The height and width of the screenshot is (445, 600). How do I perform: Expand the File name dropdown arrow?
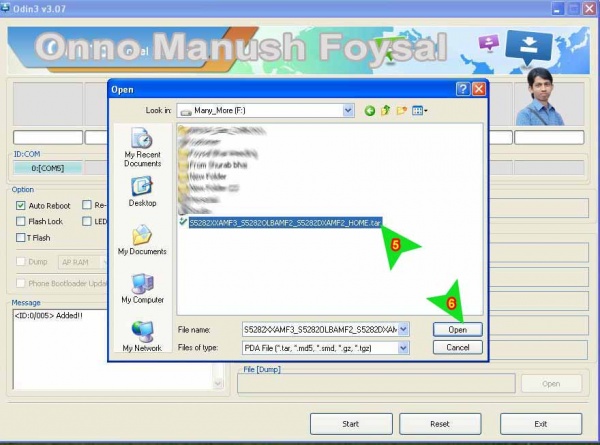click(403, 329)
